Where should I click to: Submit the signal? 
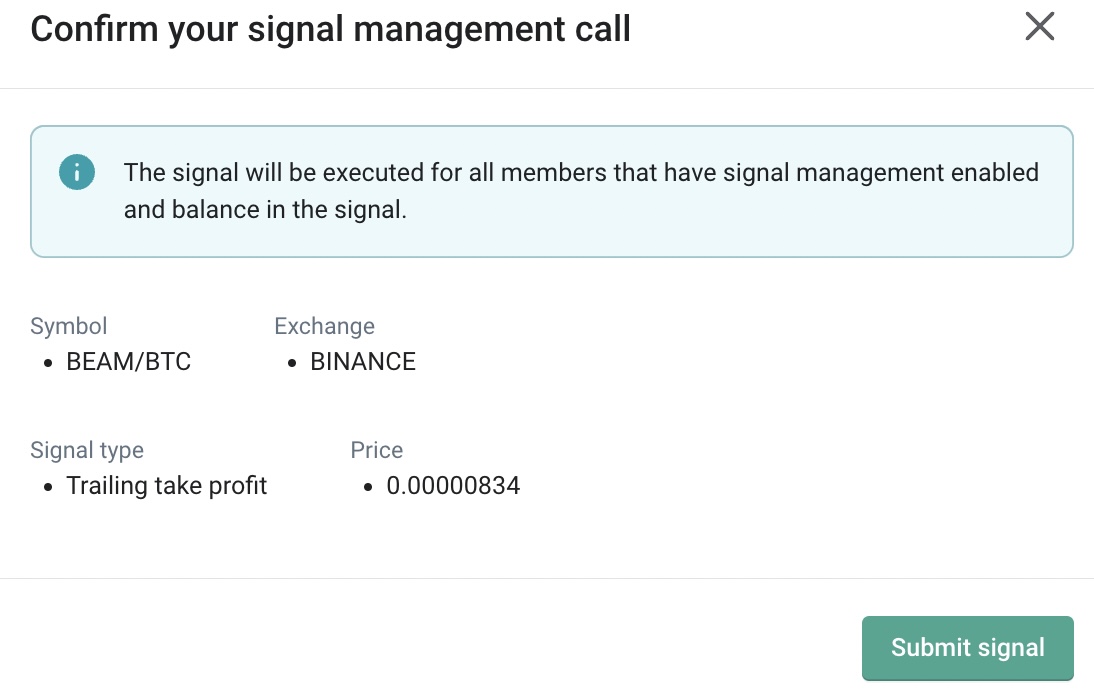tap(967, 648)
